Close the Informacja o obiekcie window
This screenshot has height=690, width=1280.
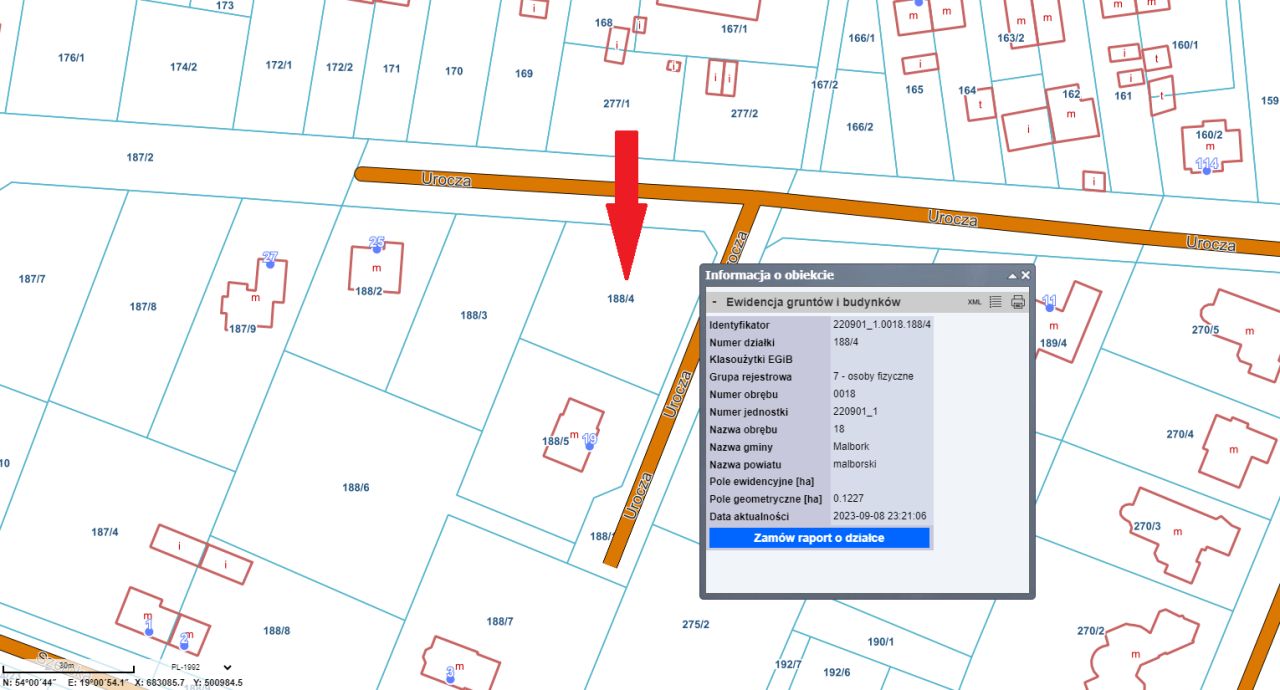click(x=1025, y=275)
